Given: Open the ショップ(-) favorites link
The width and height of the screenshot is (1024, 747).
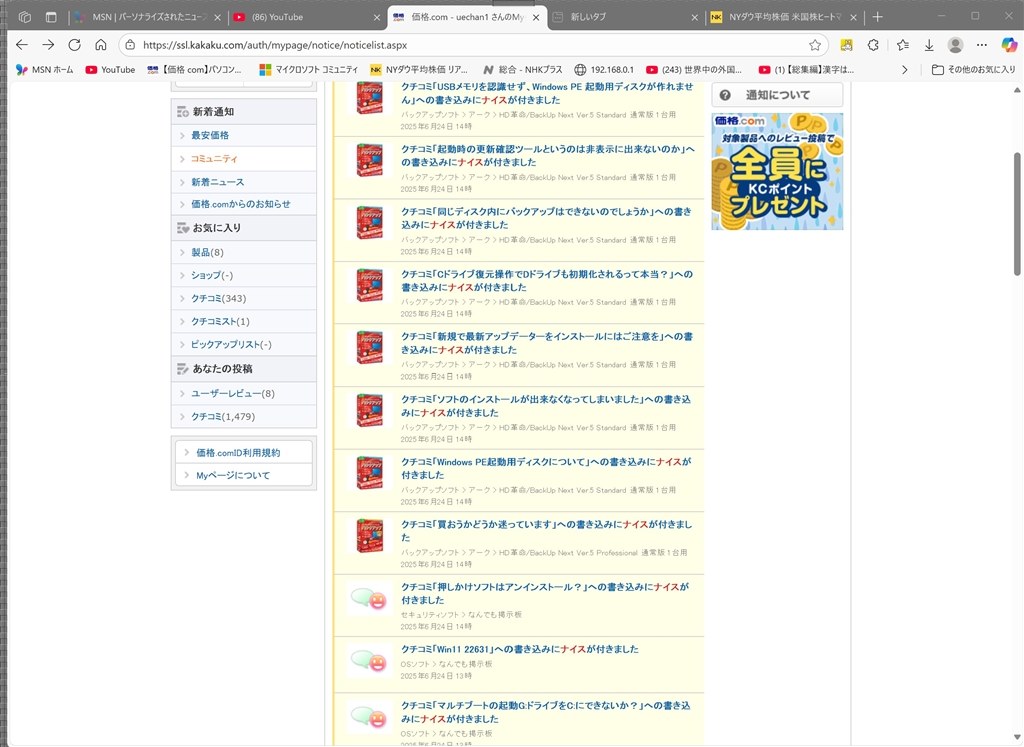Looking at the screenshot, I should (x=212, y=275).
